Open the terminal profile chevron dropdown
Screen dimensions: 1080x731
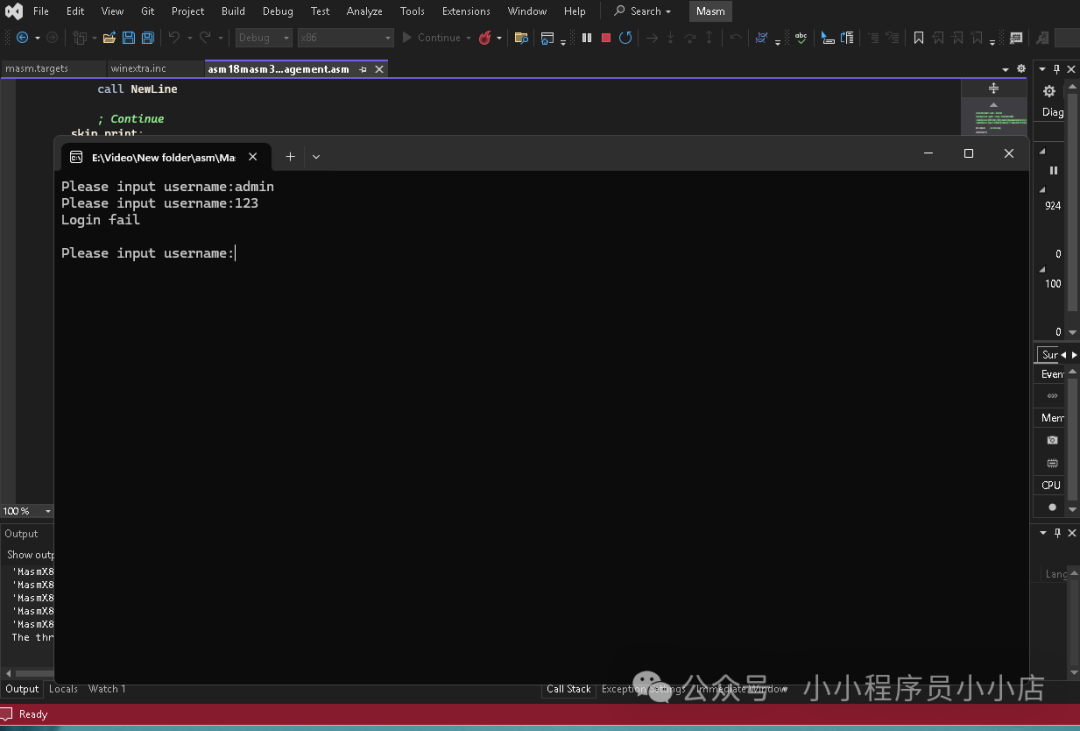(x=316, y=156)
